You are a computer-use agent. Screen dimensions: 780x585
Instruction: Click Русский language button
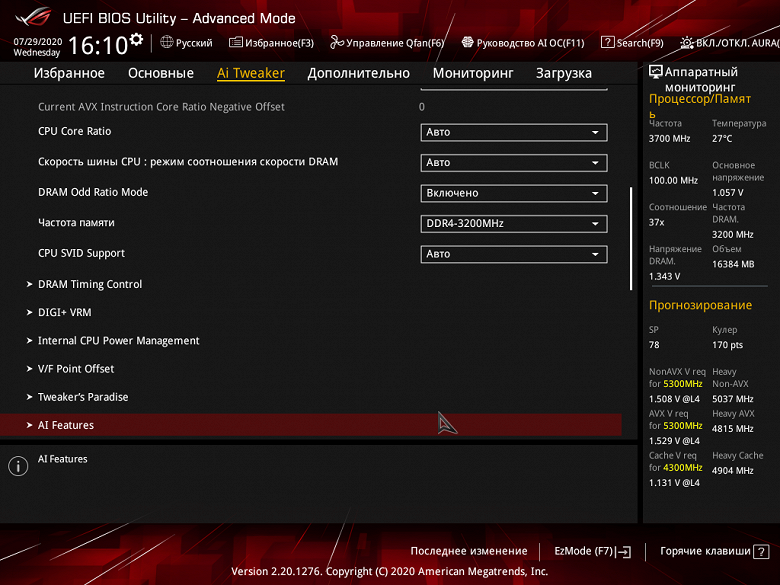pos(187,43)
